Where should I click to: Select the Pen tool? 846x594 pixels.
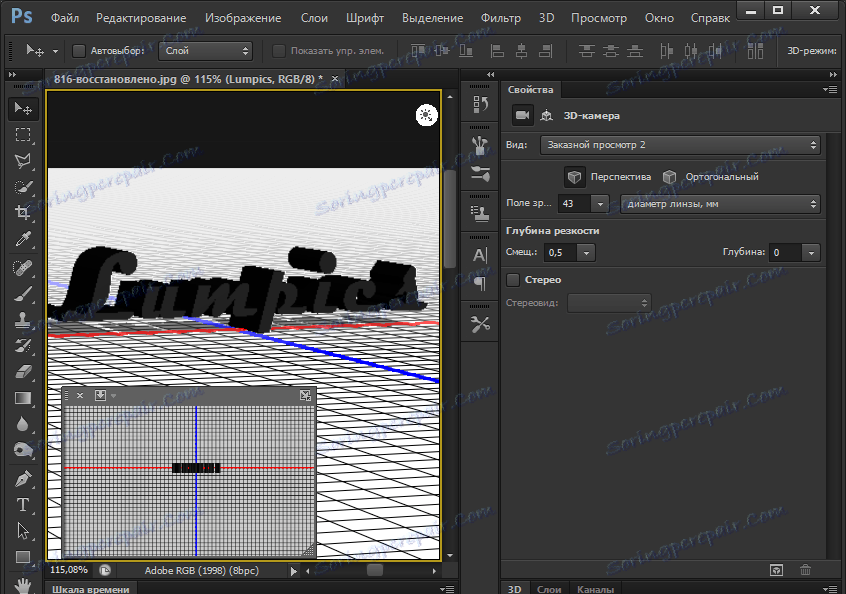[x=23, y=479]
